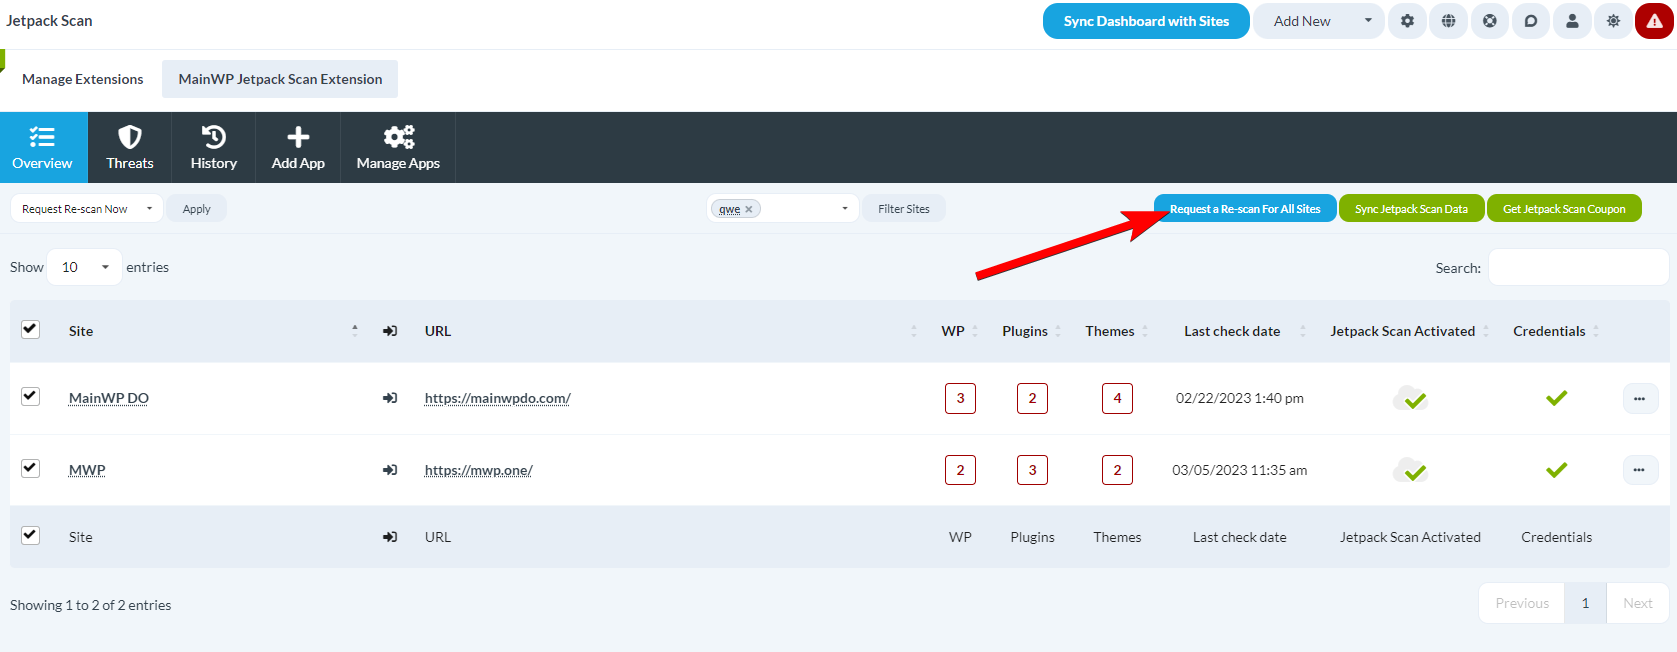Switch to Manage Extensions tab
The image size is (1677, 652).
[83, 79]
